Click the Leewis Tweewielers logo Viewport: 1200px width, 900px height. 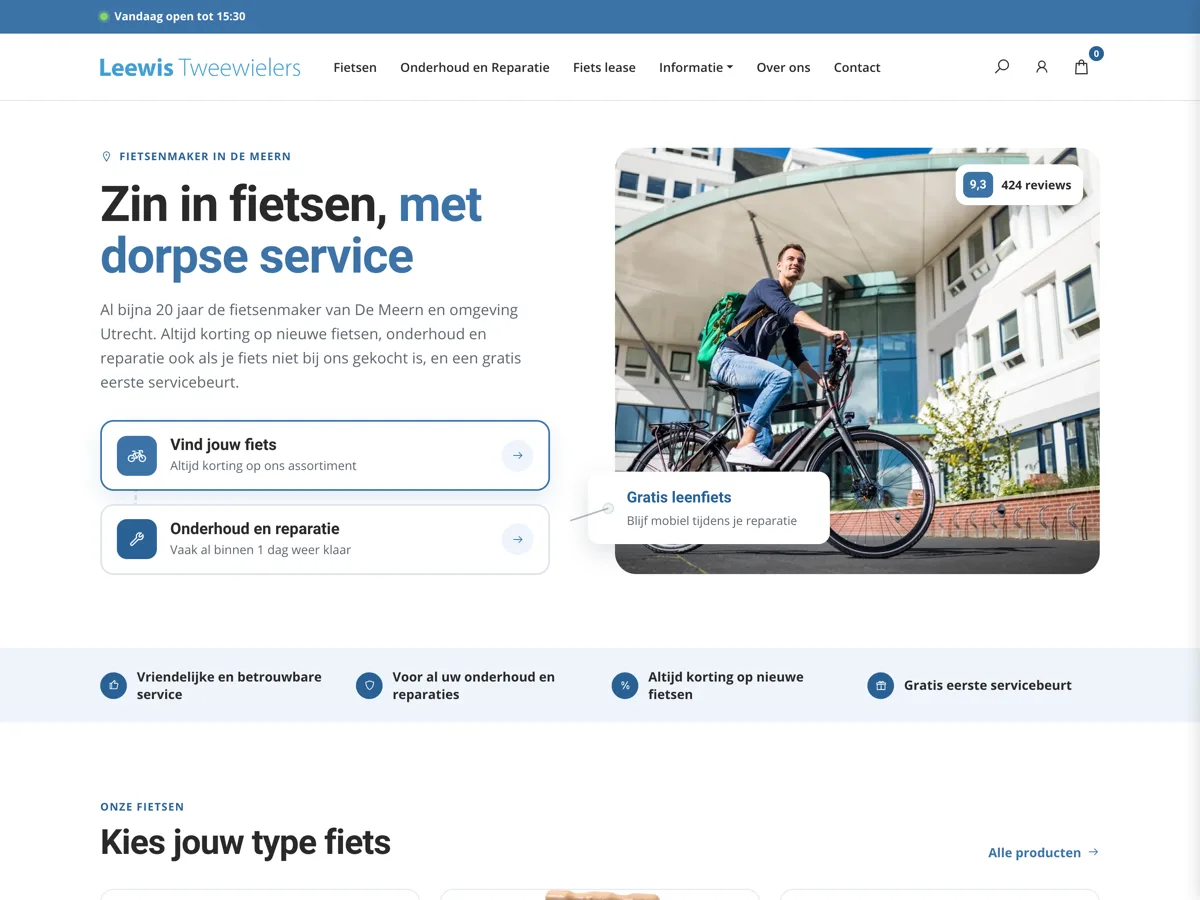point(200,67)
